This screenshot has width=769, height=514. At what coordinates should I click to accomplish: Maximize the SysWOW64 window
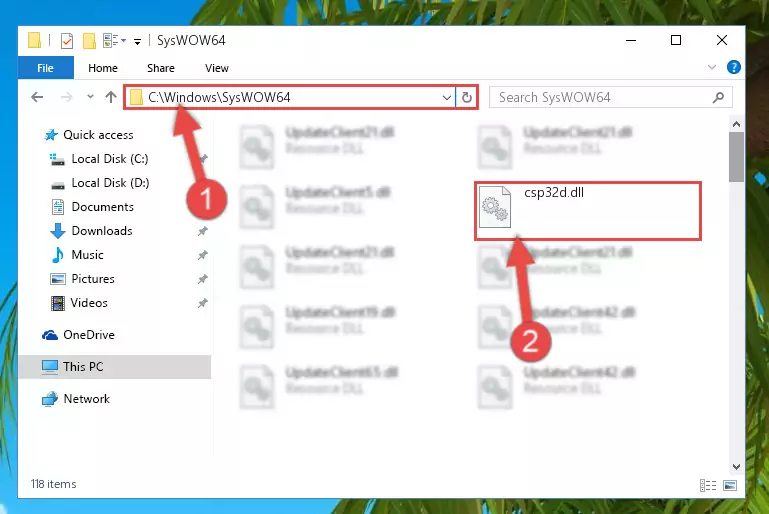coord(676,40)
